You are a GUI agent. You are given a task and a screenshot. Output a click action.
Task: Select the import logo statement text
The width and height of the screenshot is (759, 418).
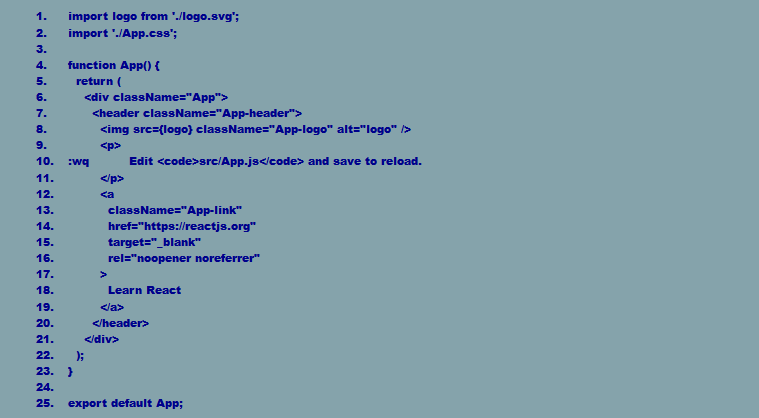click(153, 16)
